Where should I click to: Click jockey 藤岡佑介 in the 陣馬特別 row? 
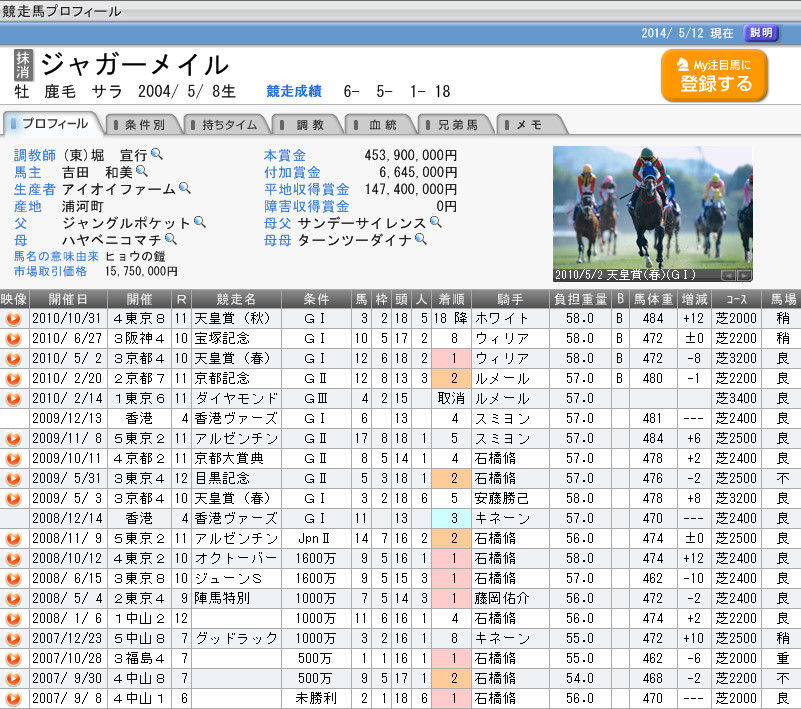502,598
